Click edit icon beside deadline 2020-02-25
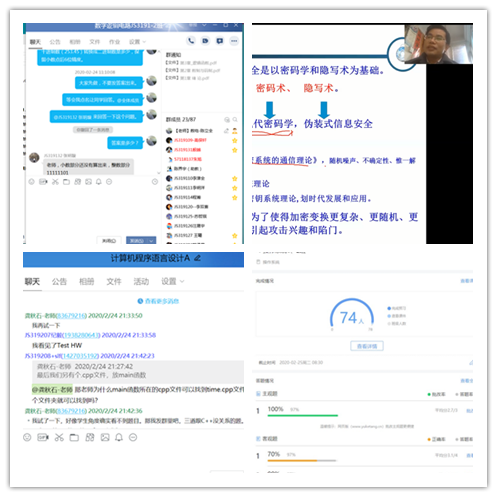Viewport: 497px width, 497px height. [470, 362]
